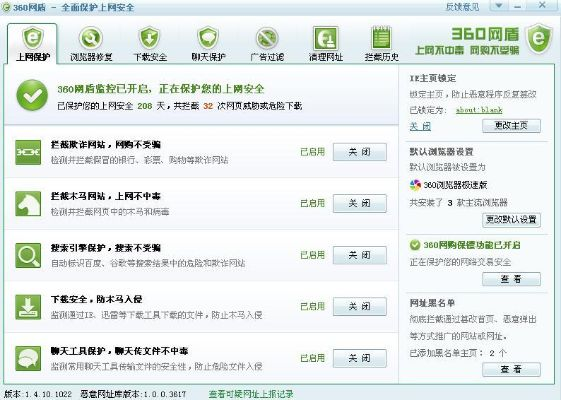This screenshot has width=561, height=400.
Task: Click 已启用 status in 拦截木马网站 row
Action: pyautogui.click(x=312, y=203)
